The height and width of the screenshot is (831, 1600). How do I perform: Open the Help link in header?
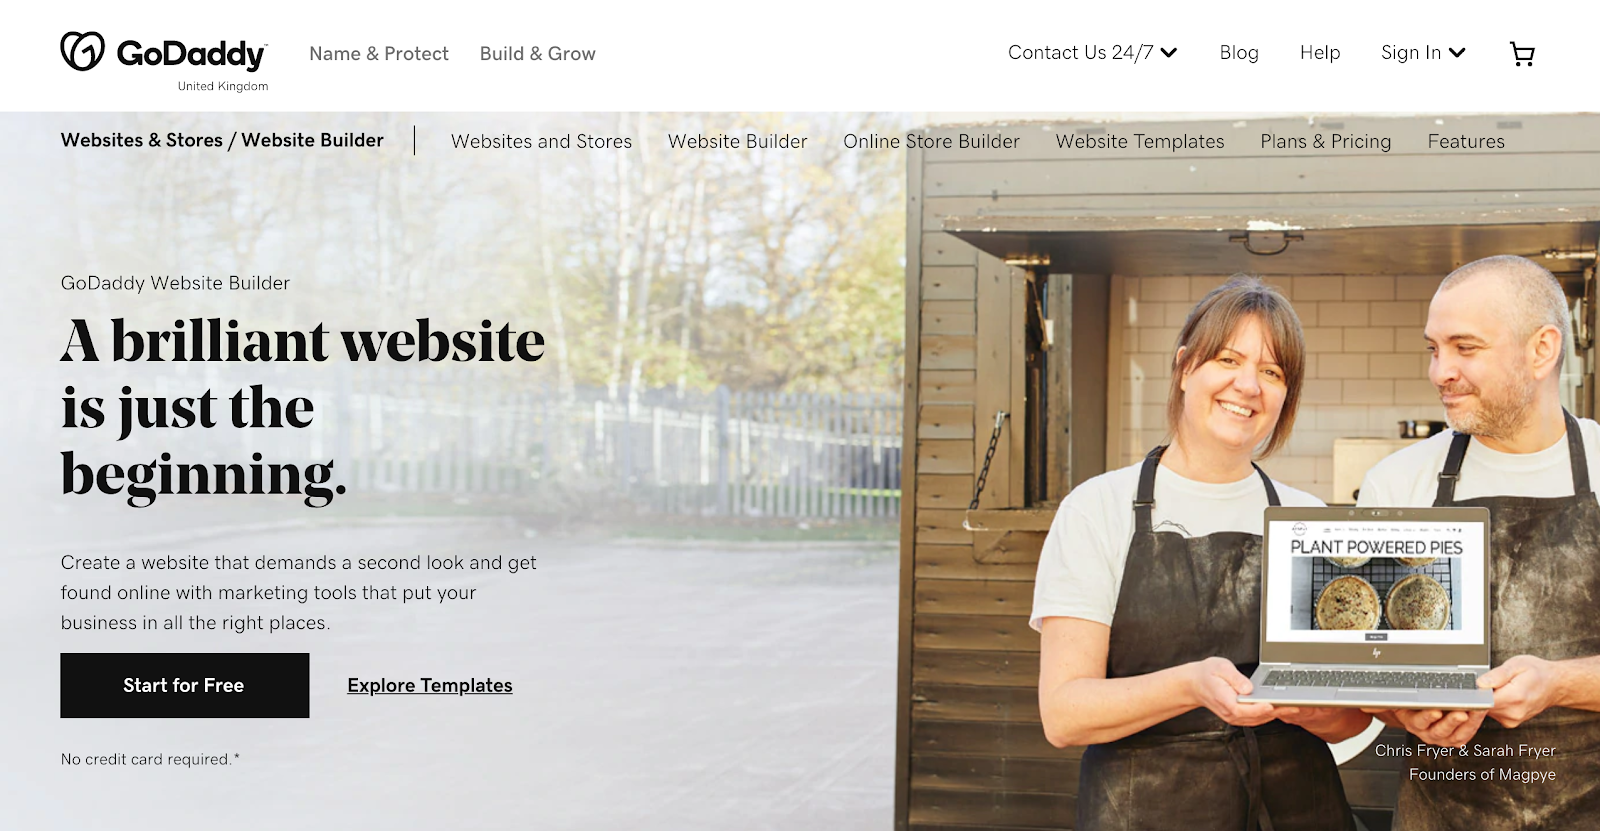(x=1320, y=53)
